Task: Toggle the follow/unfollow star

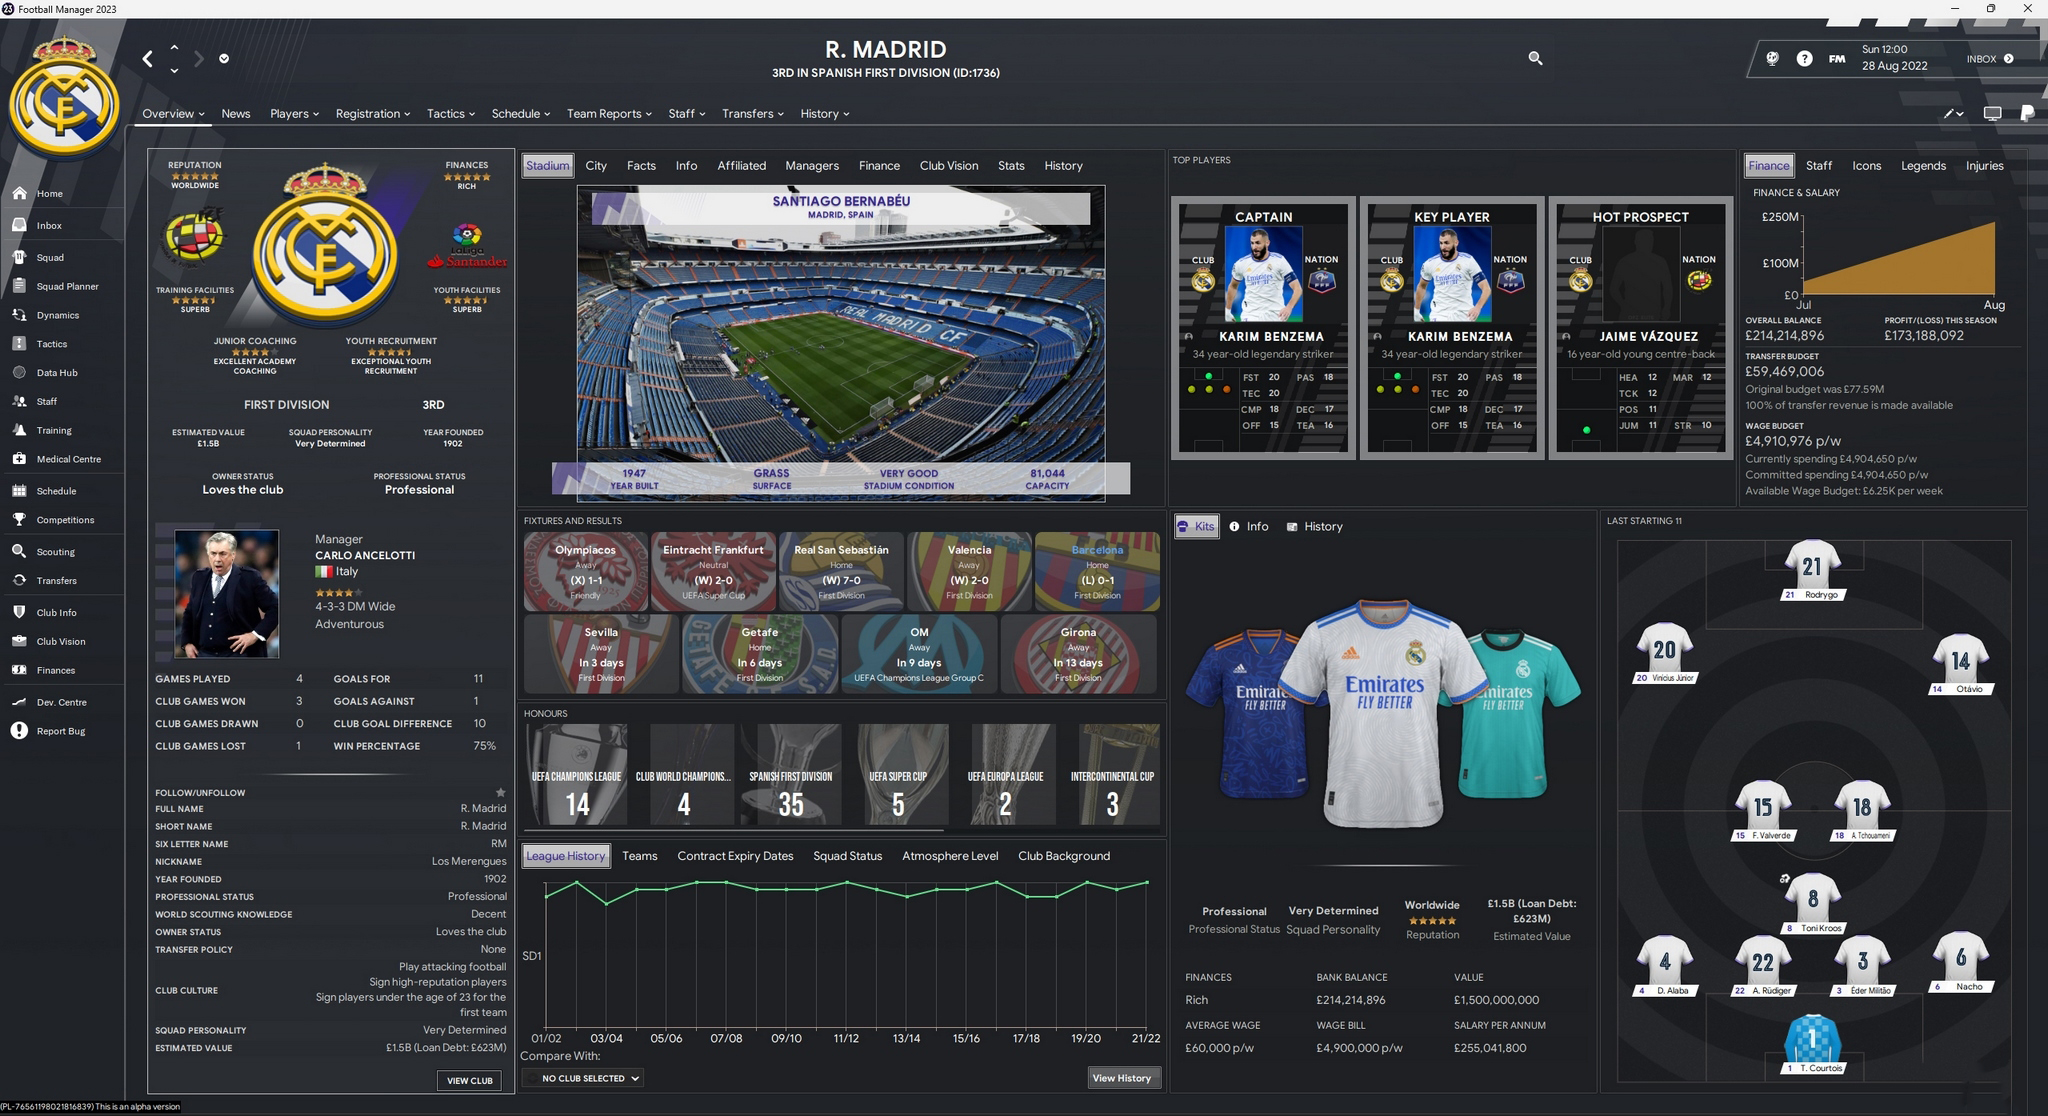Action: [x=501, y=792]
